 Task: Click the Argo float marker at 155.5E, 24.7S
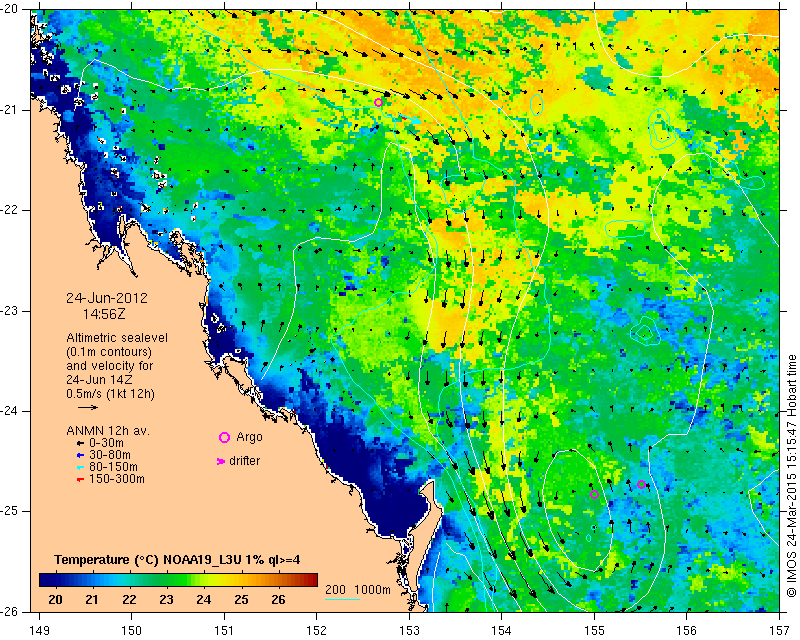pyautogui.click(x=641, y=484)
